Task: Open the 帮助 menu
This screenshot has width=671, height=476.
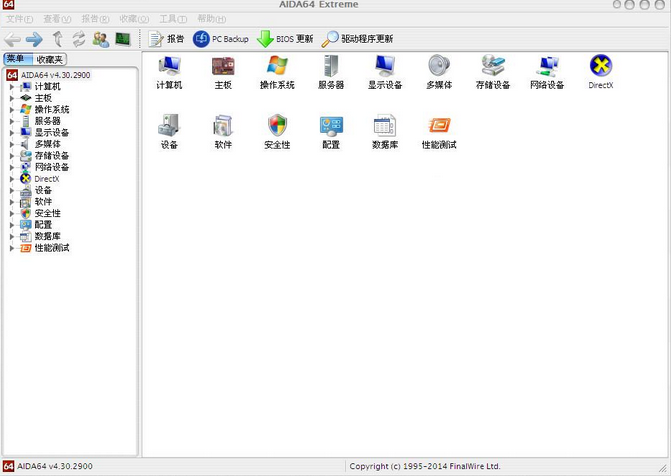Action: 211,19
